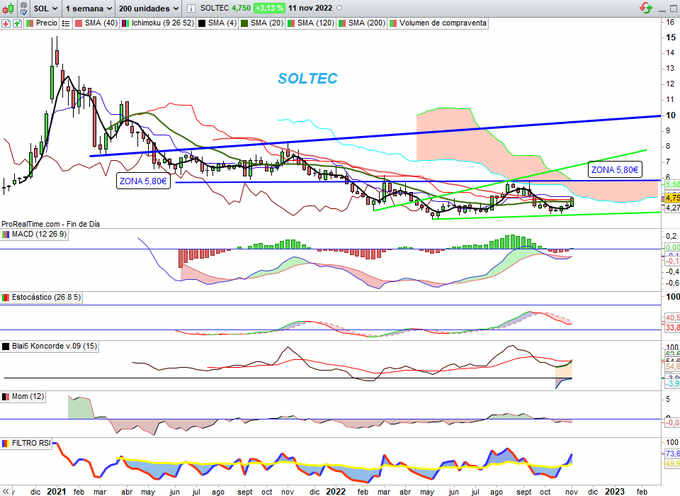Click the green plus add icon
680x496 pixels.
tap(17, 23)
